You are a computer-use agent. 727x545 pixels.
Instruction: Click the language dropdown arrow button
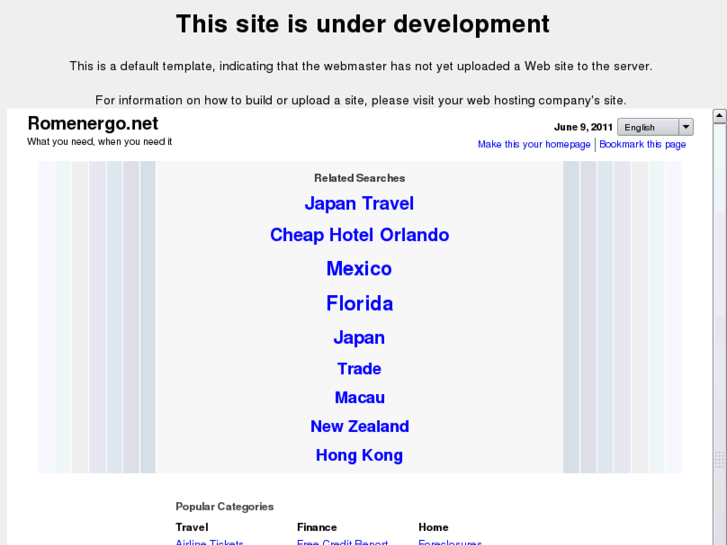[686, 127]
